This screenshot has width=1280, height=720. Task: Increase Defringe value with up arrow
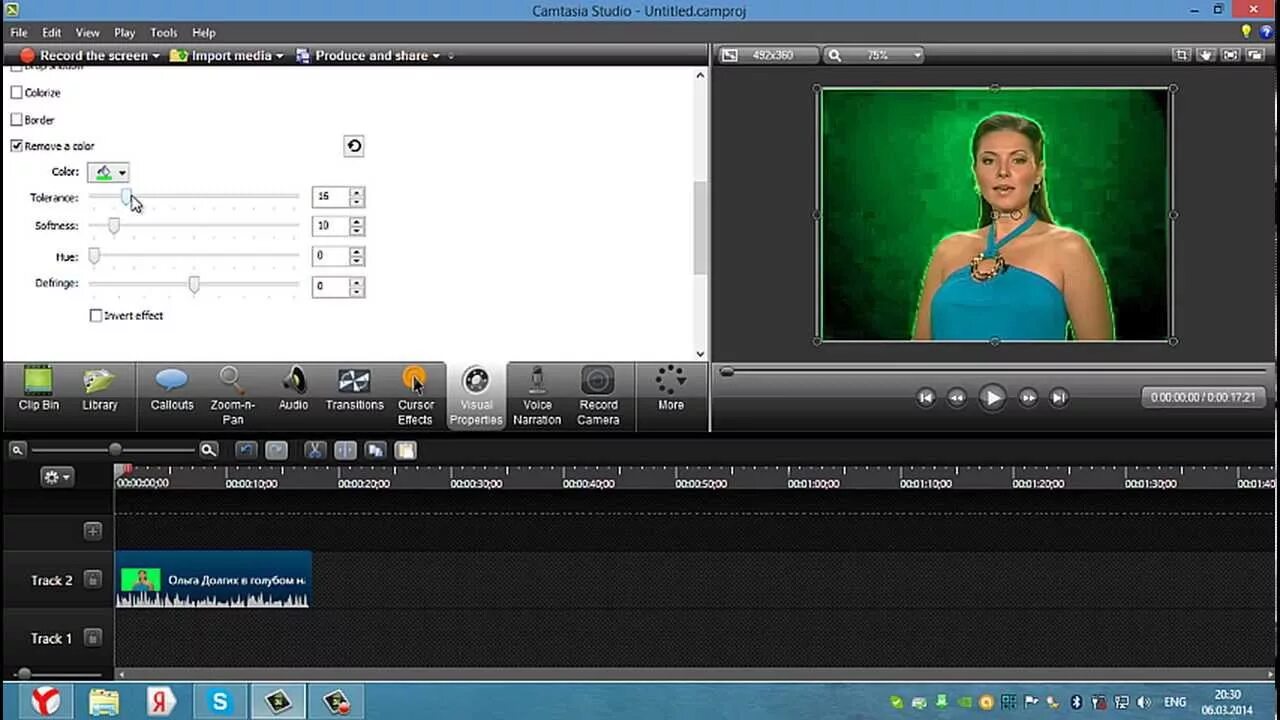pos(357,282)
